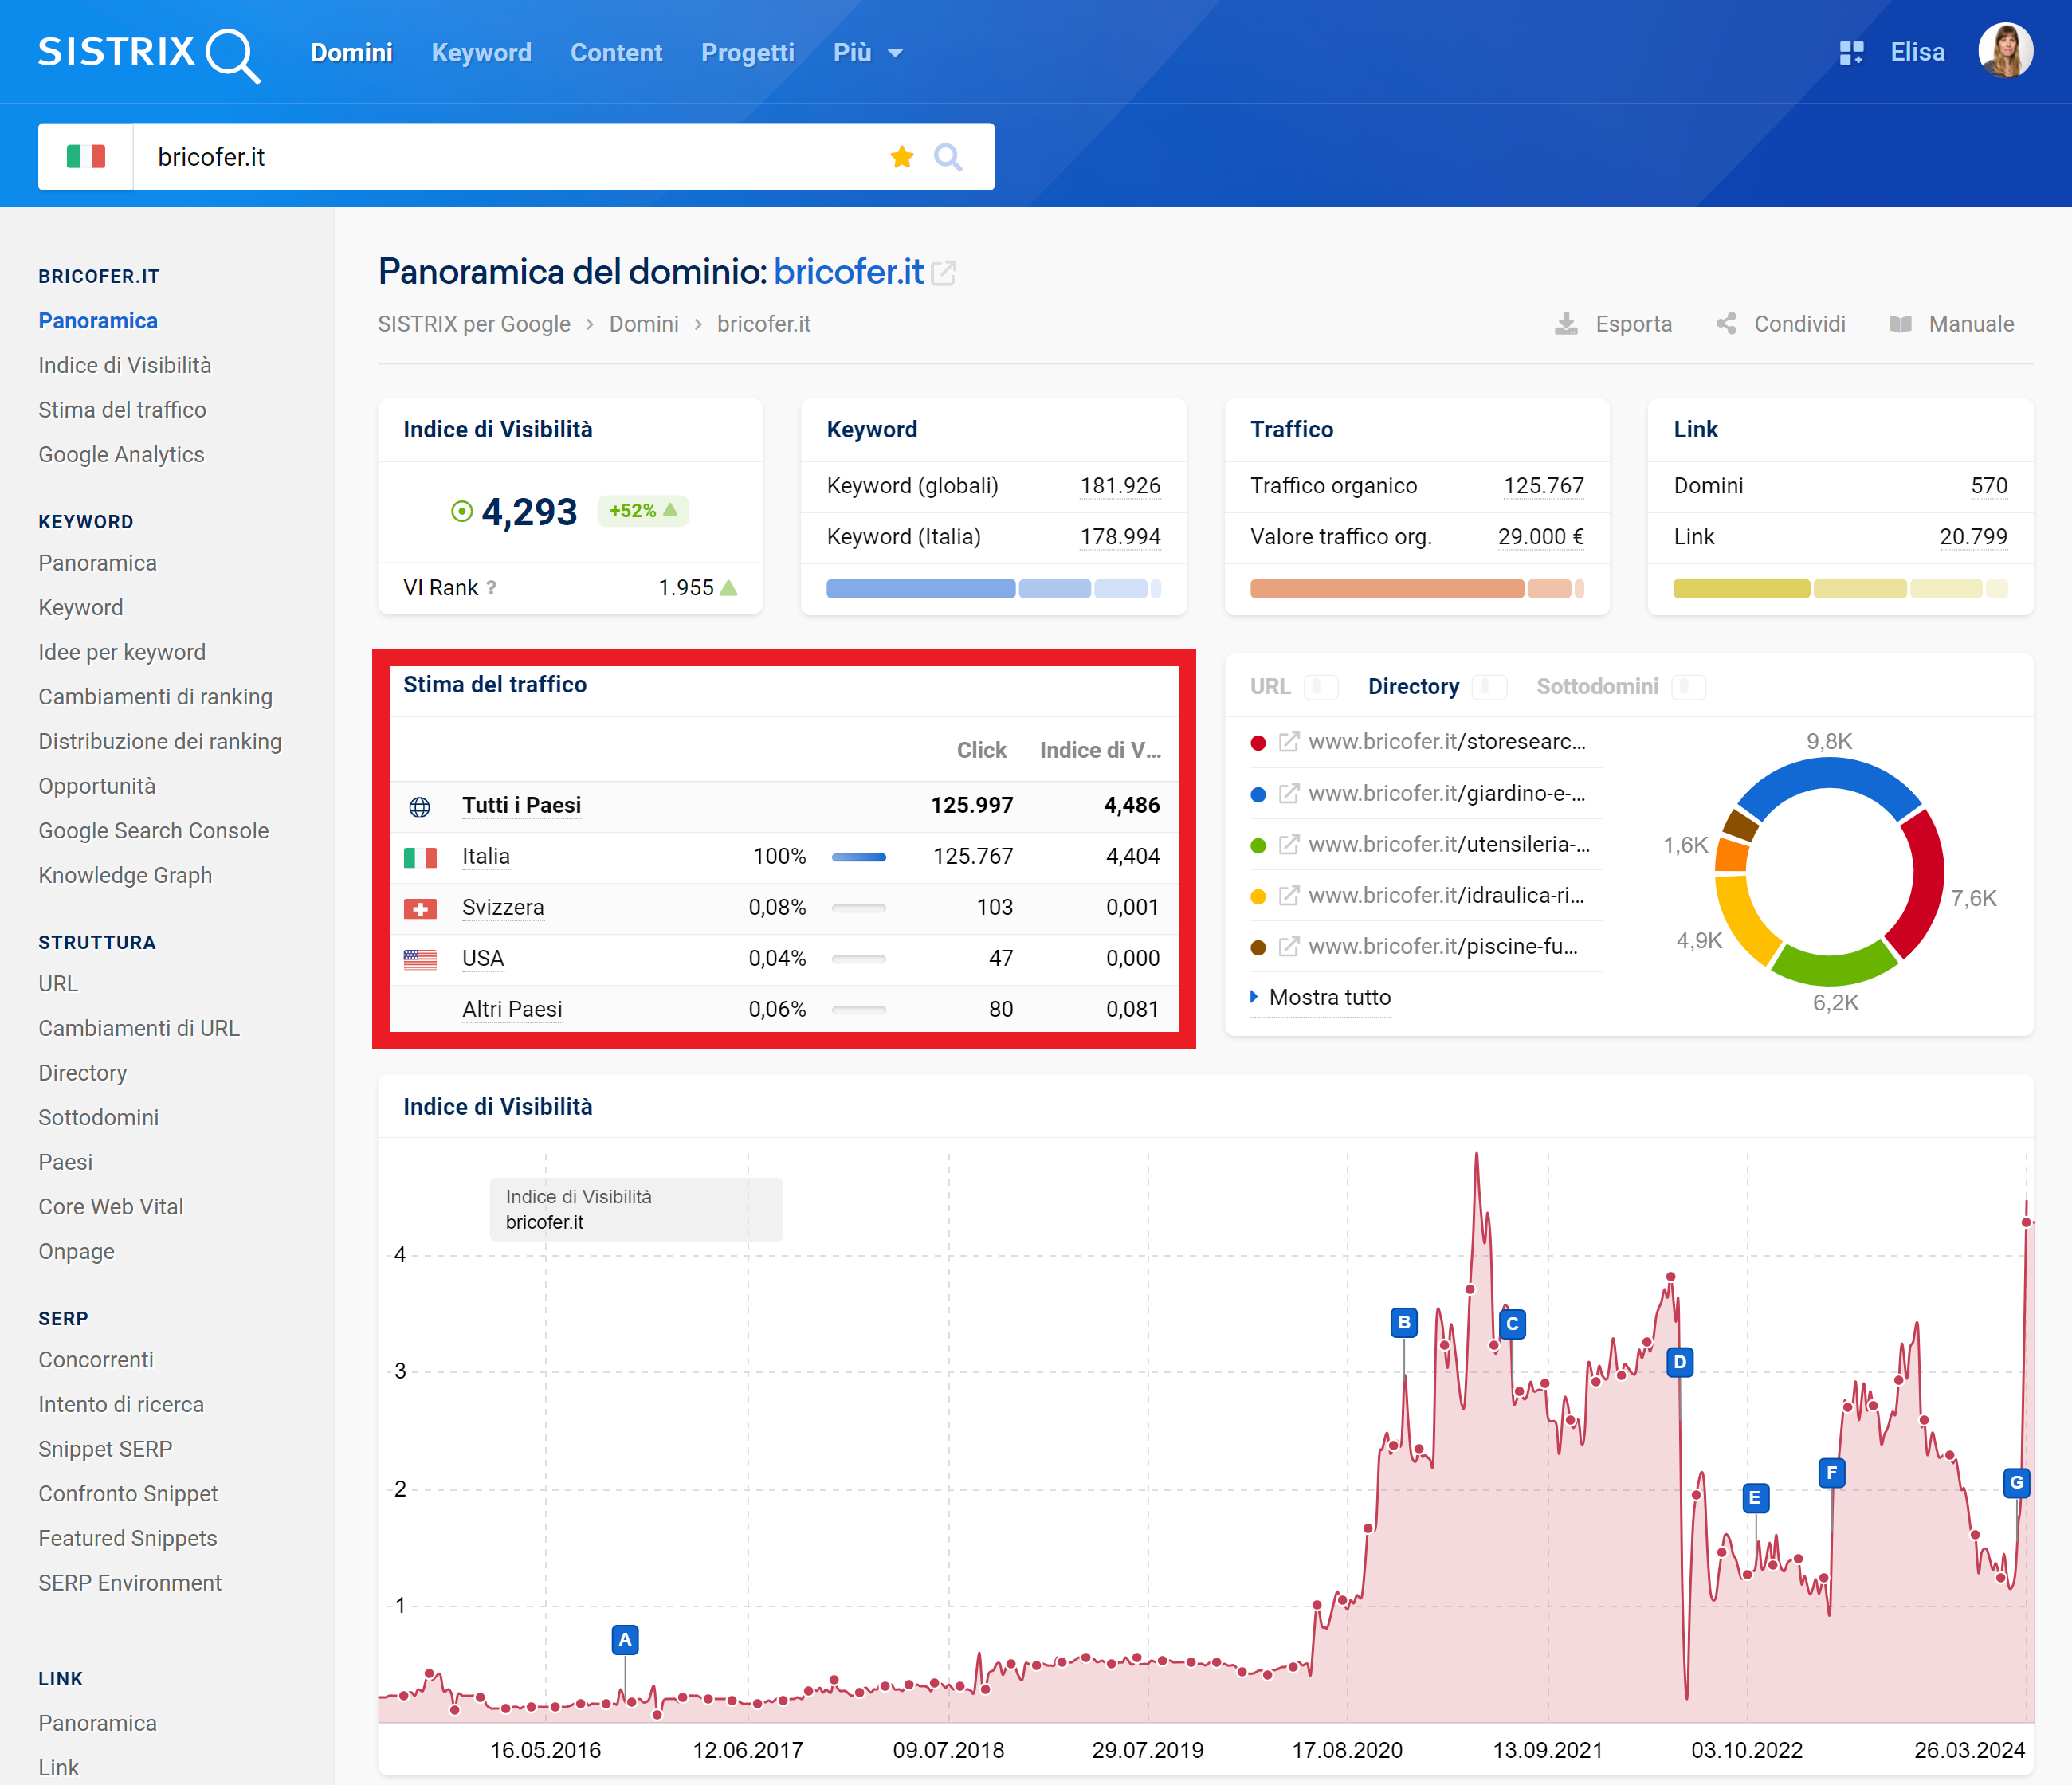Click the Domini breadcrumb link

pyautogui.click(x=644, y=324)
